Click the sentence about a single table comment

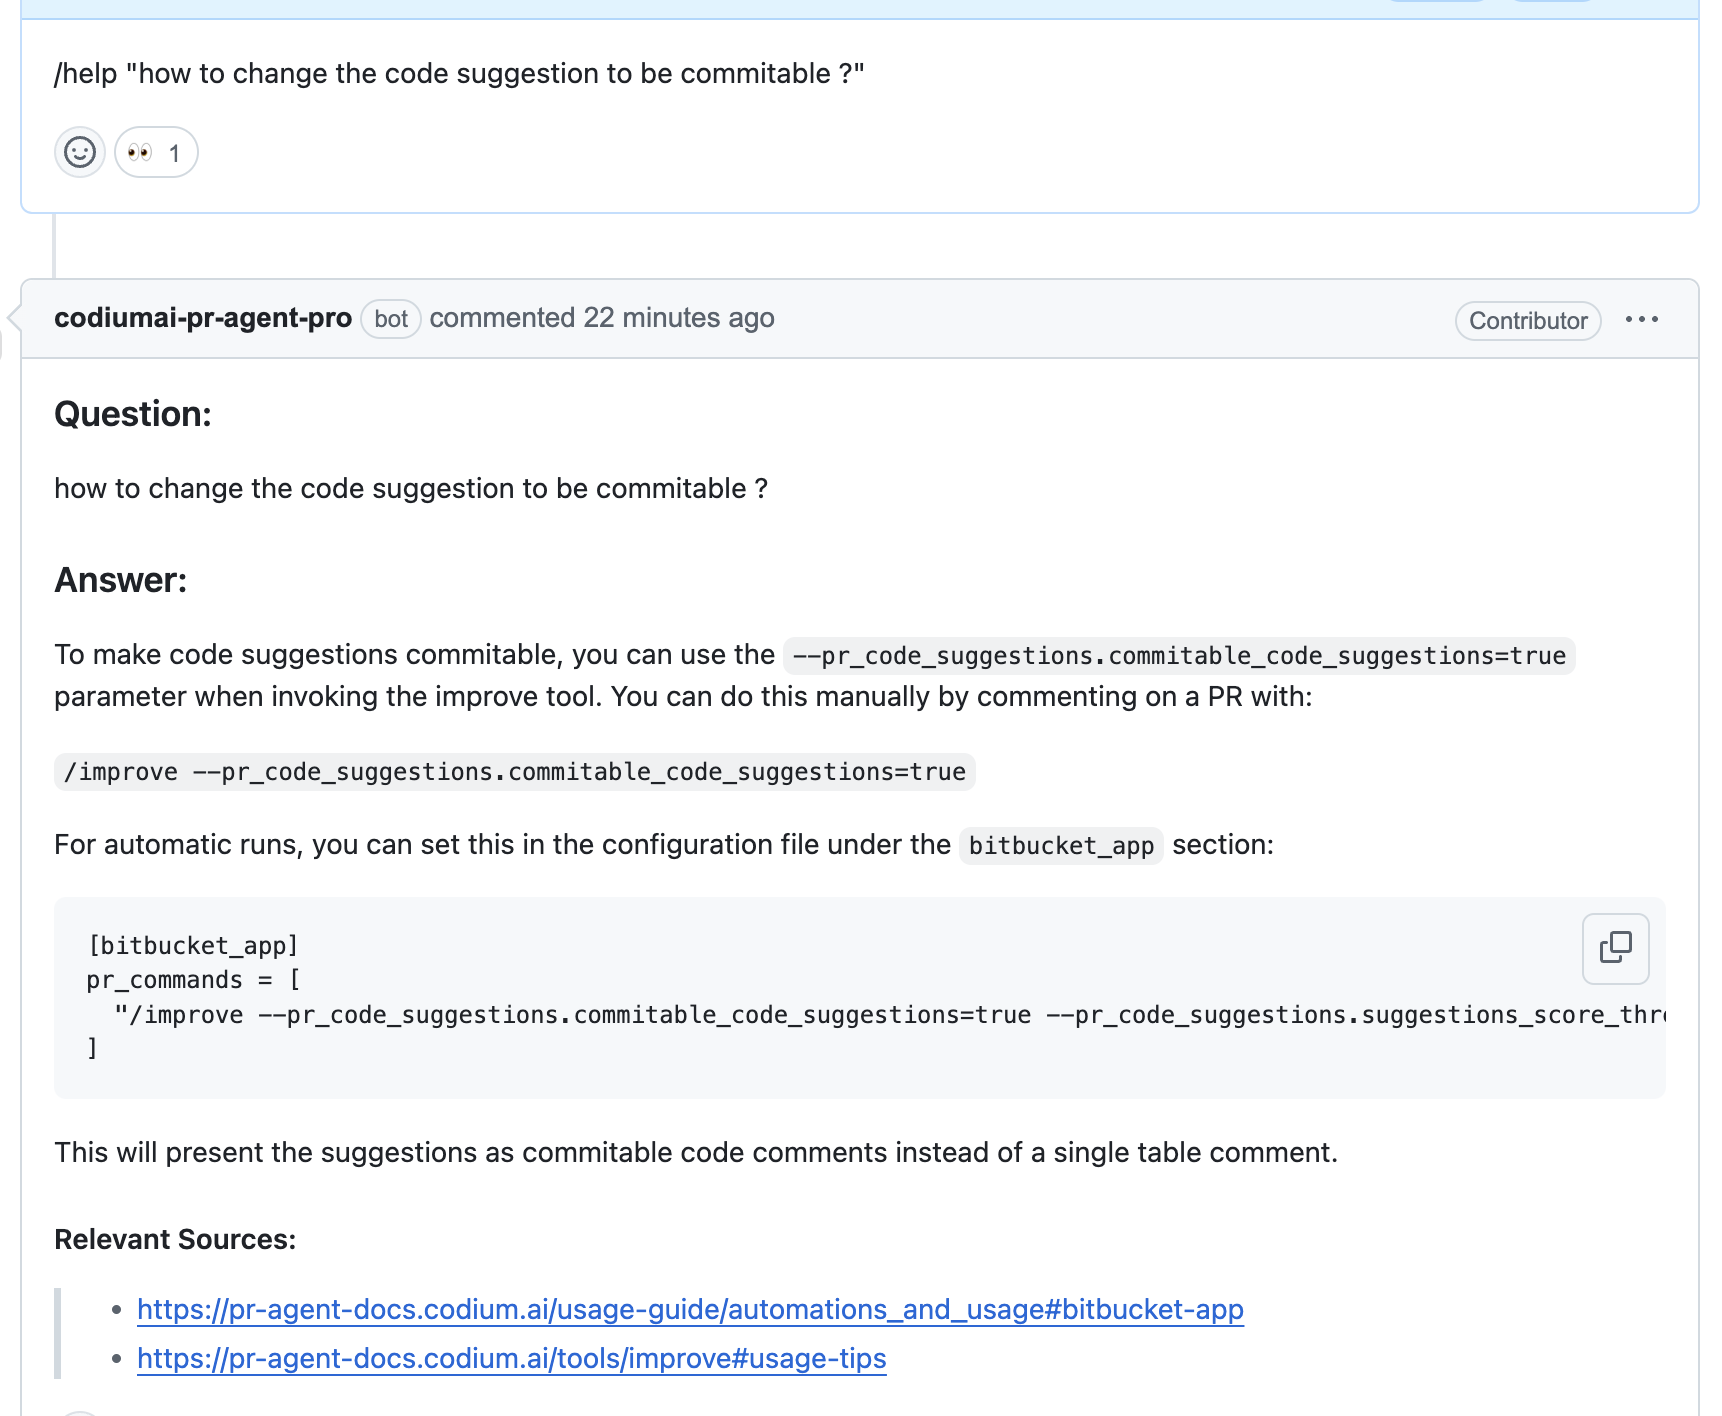[695, 1152]
